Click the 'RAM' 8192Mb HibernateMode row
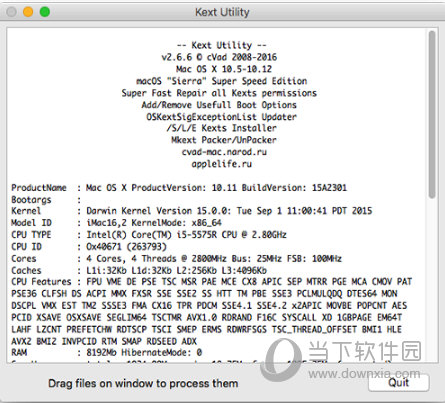 click(x=107, y=352)
